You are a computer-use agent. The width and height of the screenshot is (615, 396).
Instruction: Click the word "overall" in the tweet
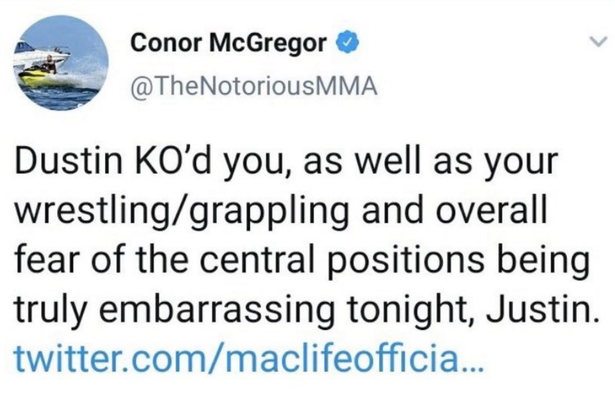pyautogui.click(x=491, y=210)
